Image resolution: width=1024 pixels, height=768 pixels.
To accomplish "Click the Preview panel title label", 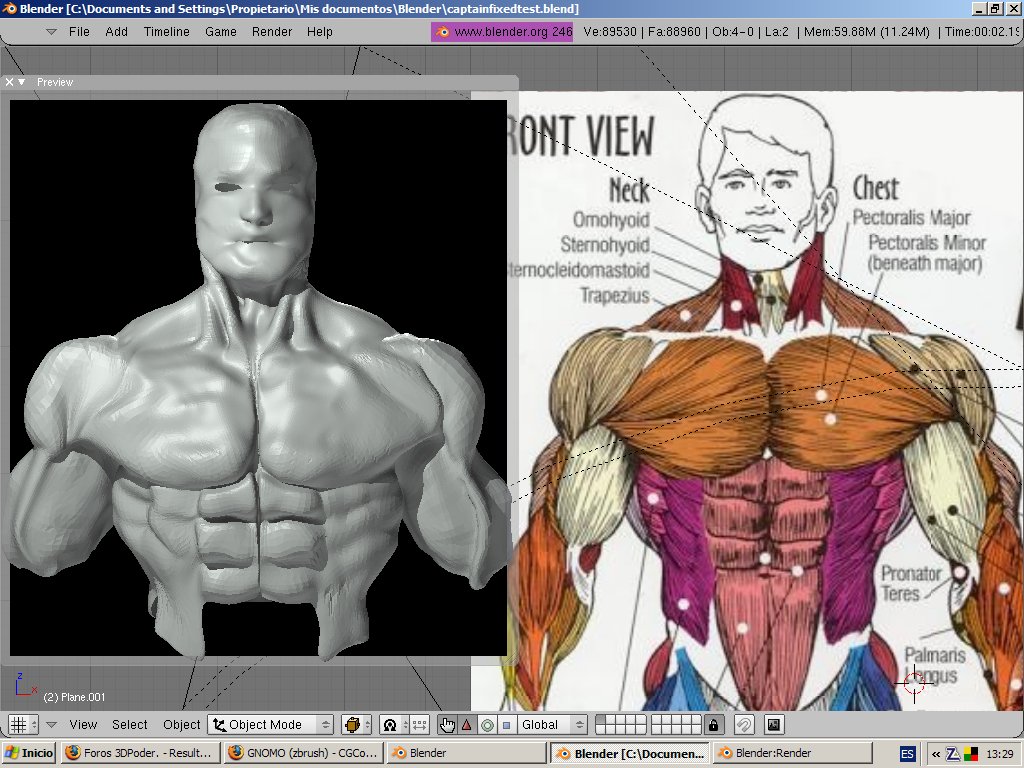I will [55, 82].
